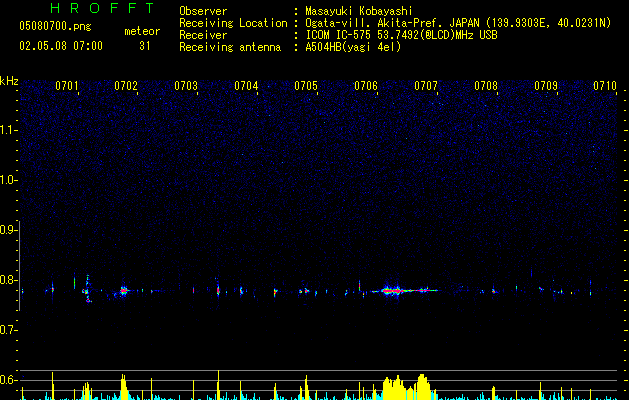This screenshot has width=629, height=400.
Task: Click the 0.6 frequency axis label
Action: pos(8,380)
